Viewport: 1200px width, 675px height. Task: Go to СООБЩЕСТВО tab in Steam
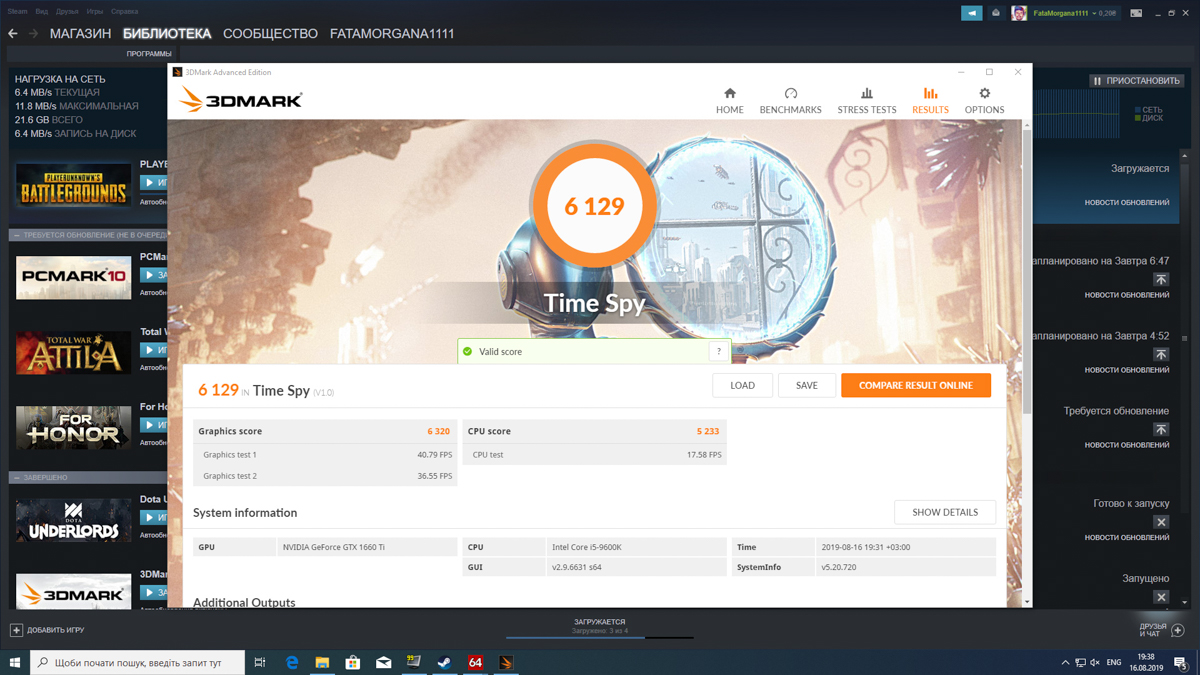click(x=270, y=33)
